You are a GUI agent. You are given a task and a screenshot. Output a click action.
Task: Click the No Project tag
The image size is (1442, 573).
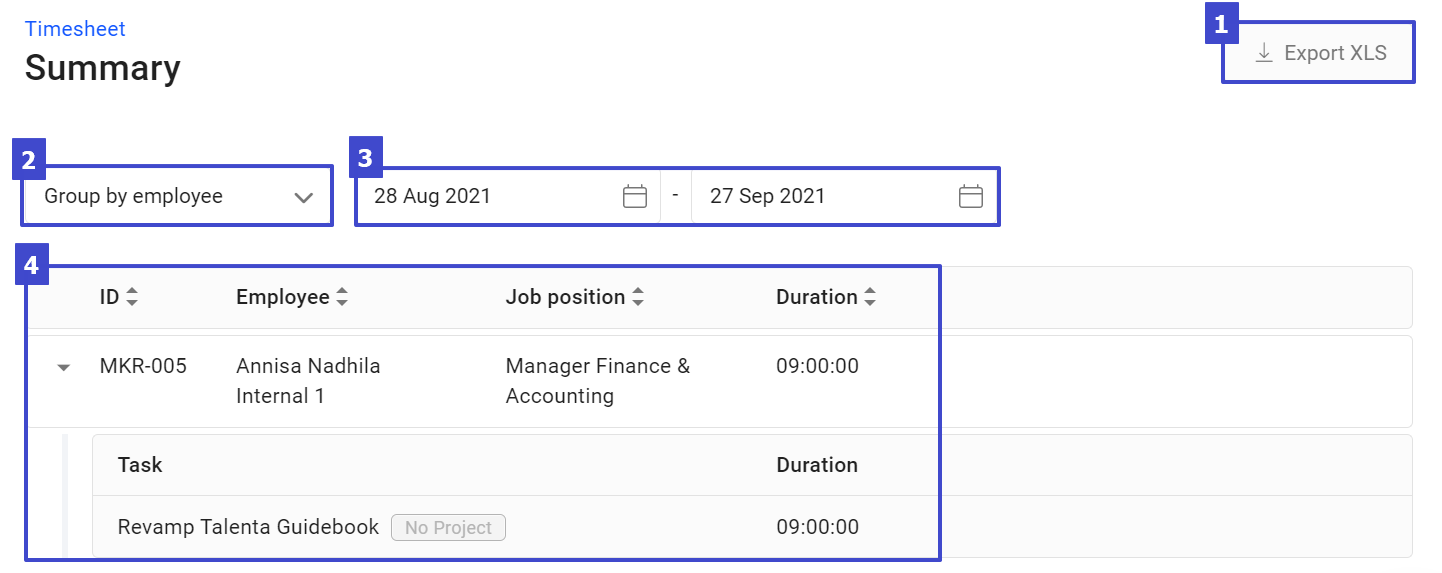tap(448, 528)
